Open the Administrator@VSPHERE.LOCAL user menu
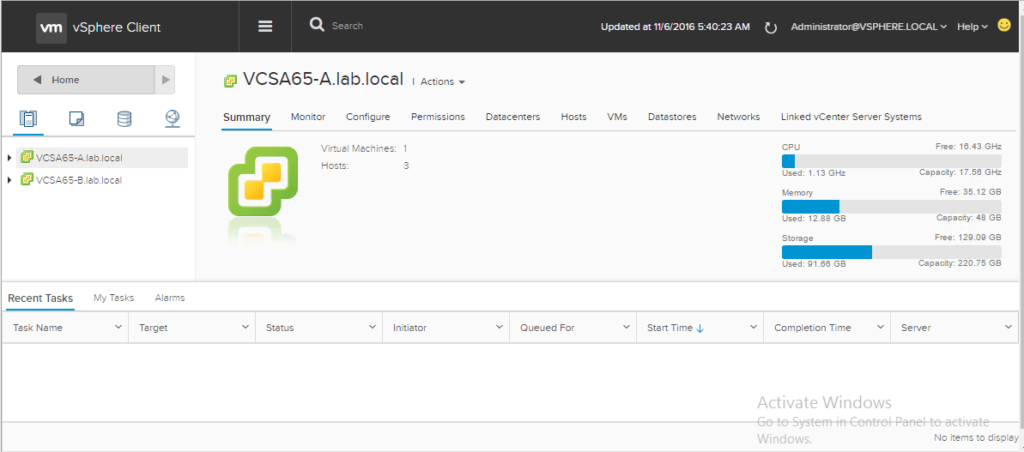 [x=869, y=27]
